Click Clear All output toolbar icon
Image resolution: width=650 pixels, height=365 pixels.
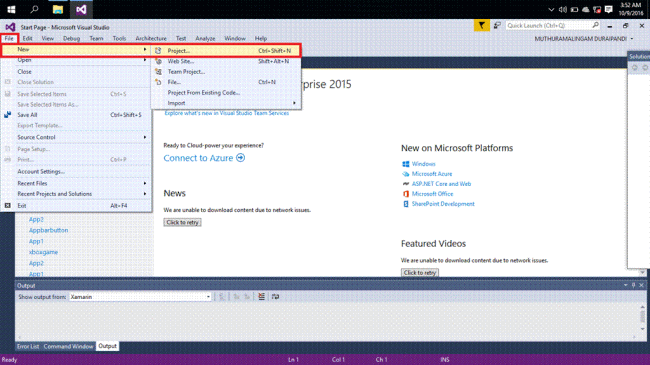(262, 297)
